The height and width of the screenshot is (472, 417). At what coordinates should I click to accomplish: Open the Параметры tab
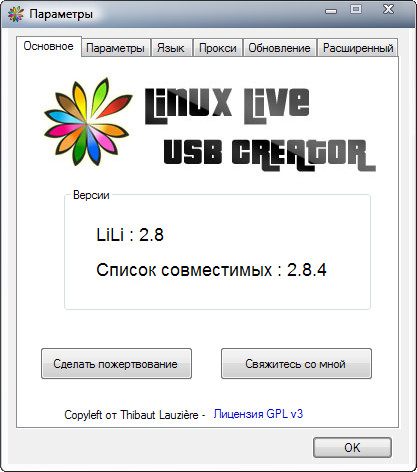115,48
